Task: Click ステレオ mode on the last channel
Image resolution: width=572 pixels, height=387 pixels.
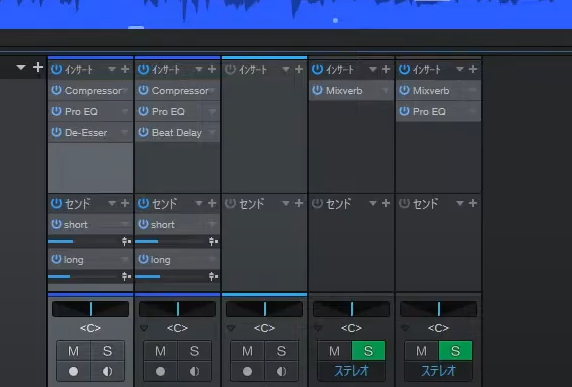Action: point(438,371)
